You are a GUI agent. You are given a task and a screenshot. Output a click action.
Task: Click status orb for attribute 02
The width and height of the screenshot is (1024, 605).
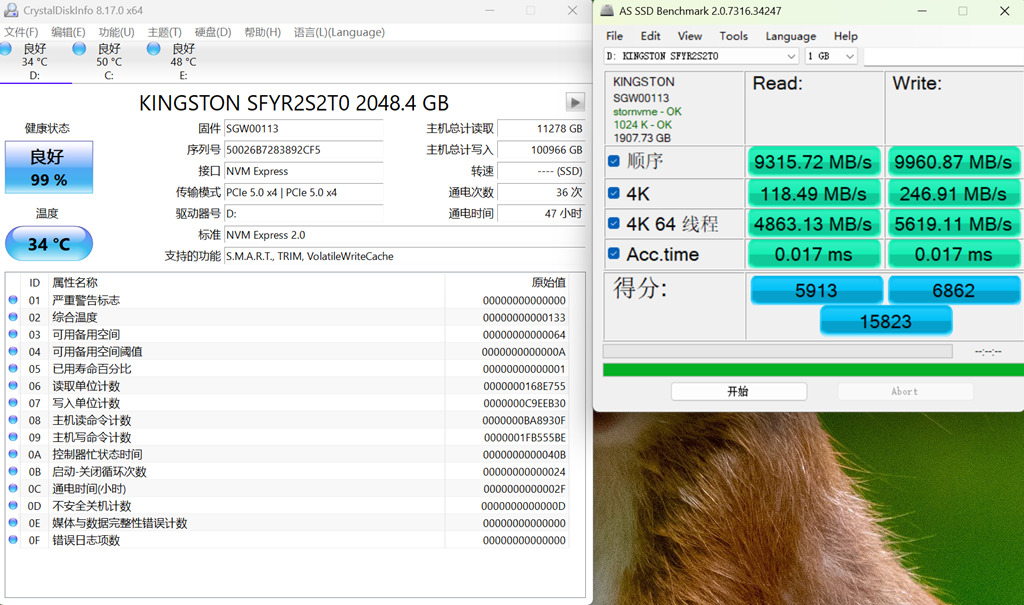pos(13,317)
